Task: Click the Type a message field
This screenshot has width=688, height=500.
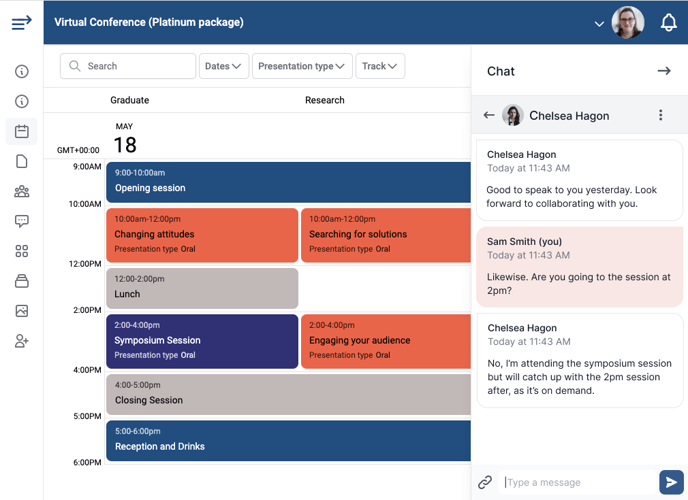Action: pyautogui.click(x=577, y=482)
